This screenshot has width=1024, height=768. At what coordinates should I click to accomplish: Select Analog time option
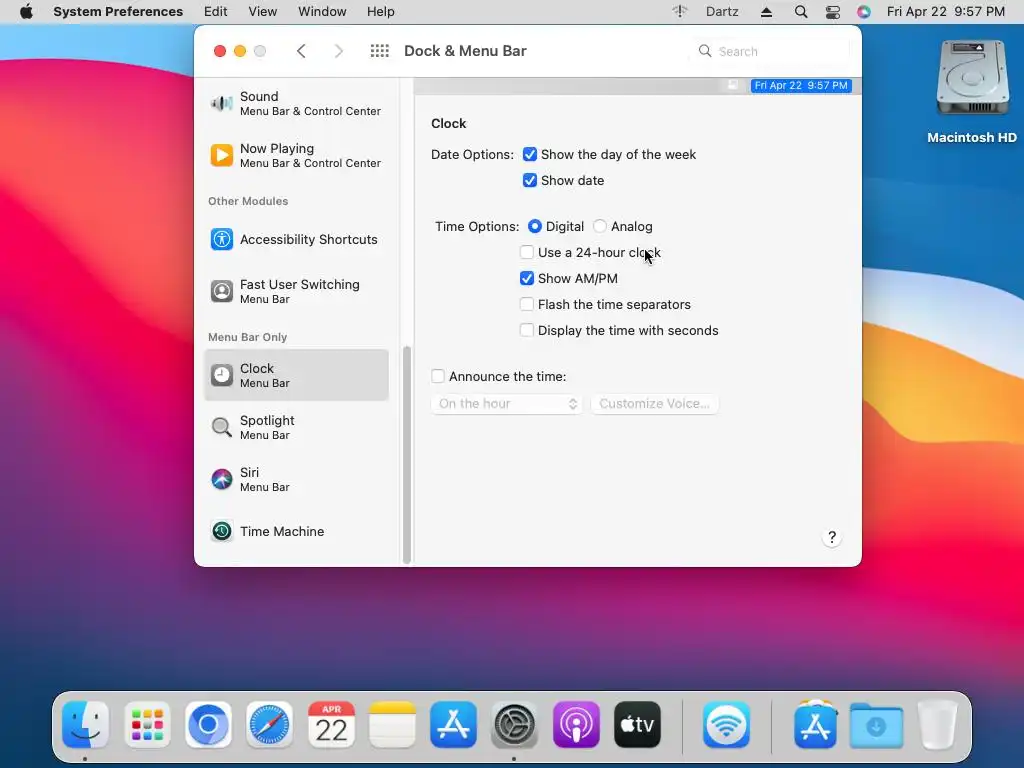600,226
